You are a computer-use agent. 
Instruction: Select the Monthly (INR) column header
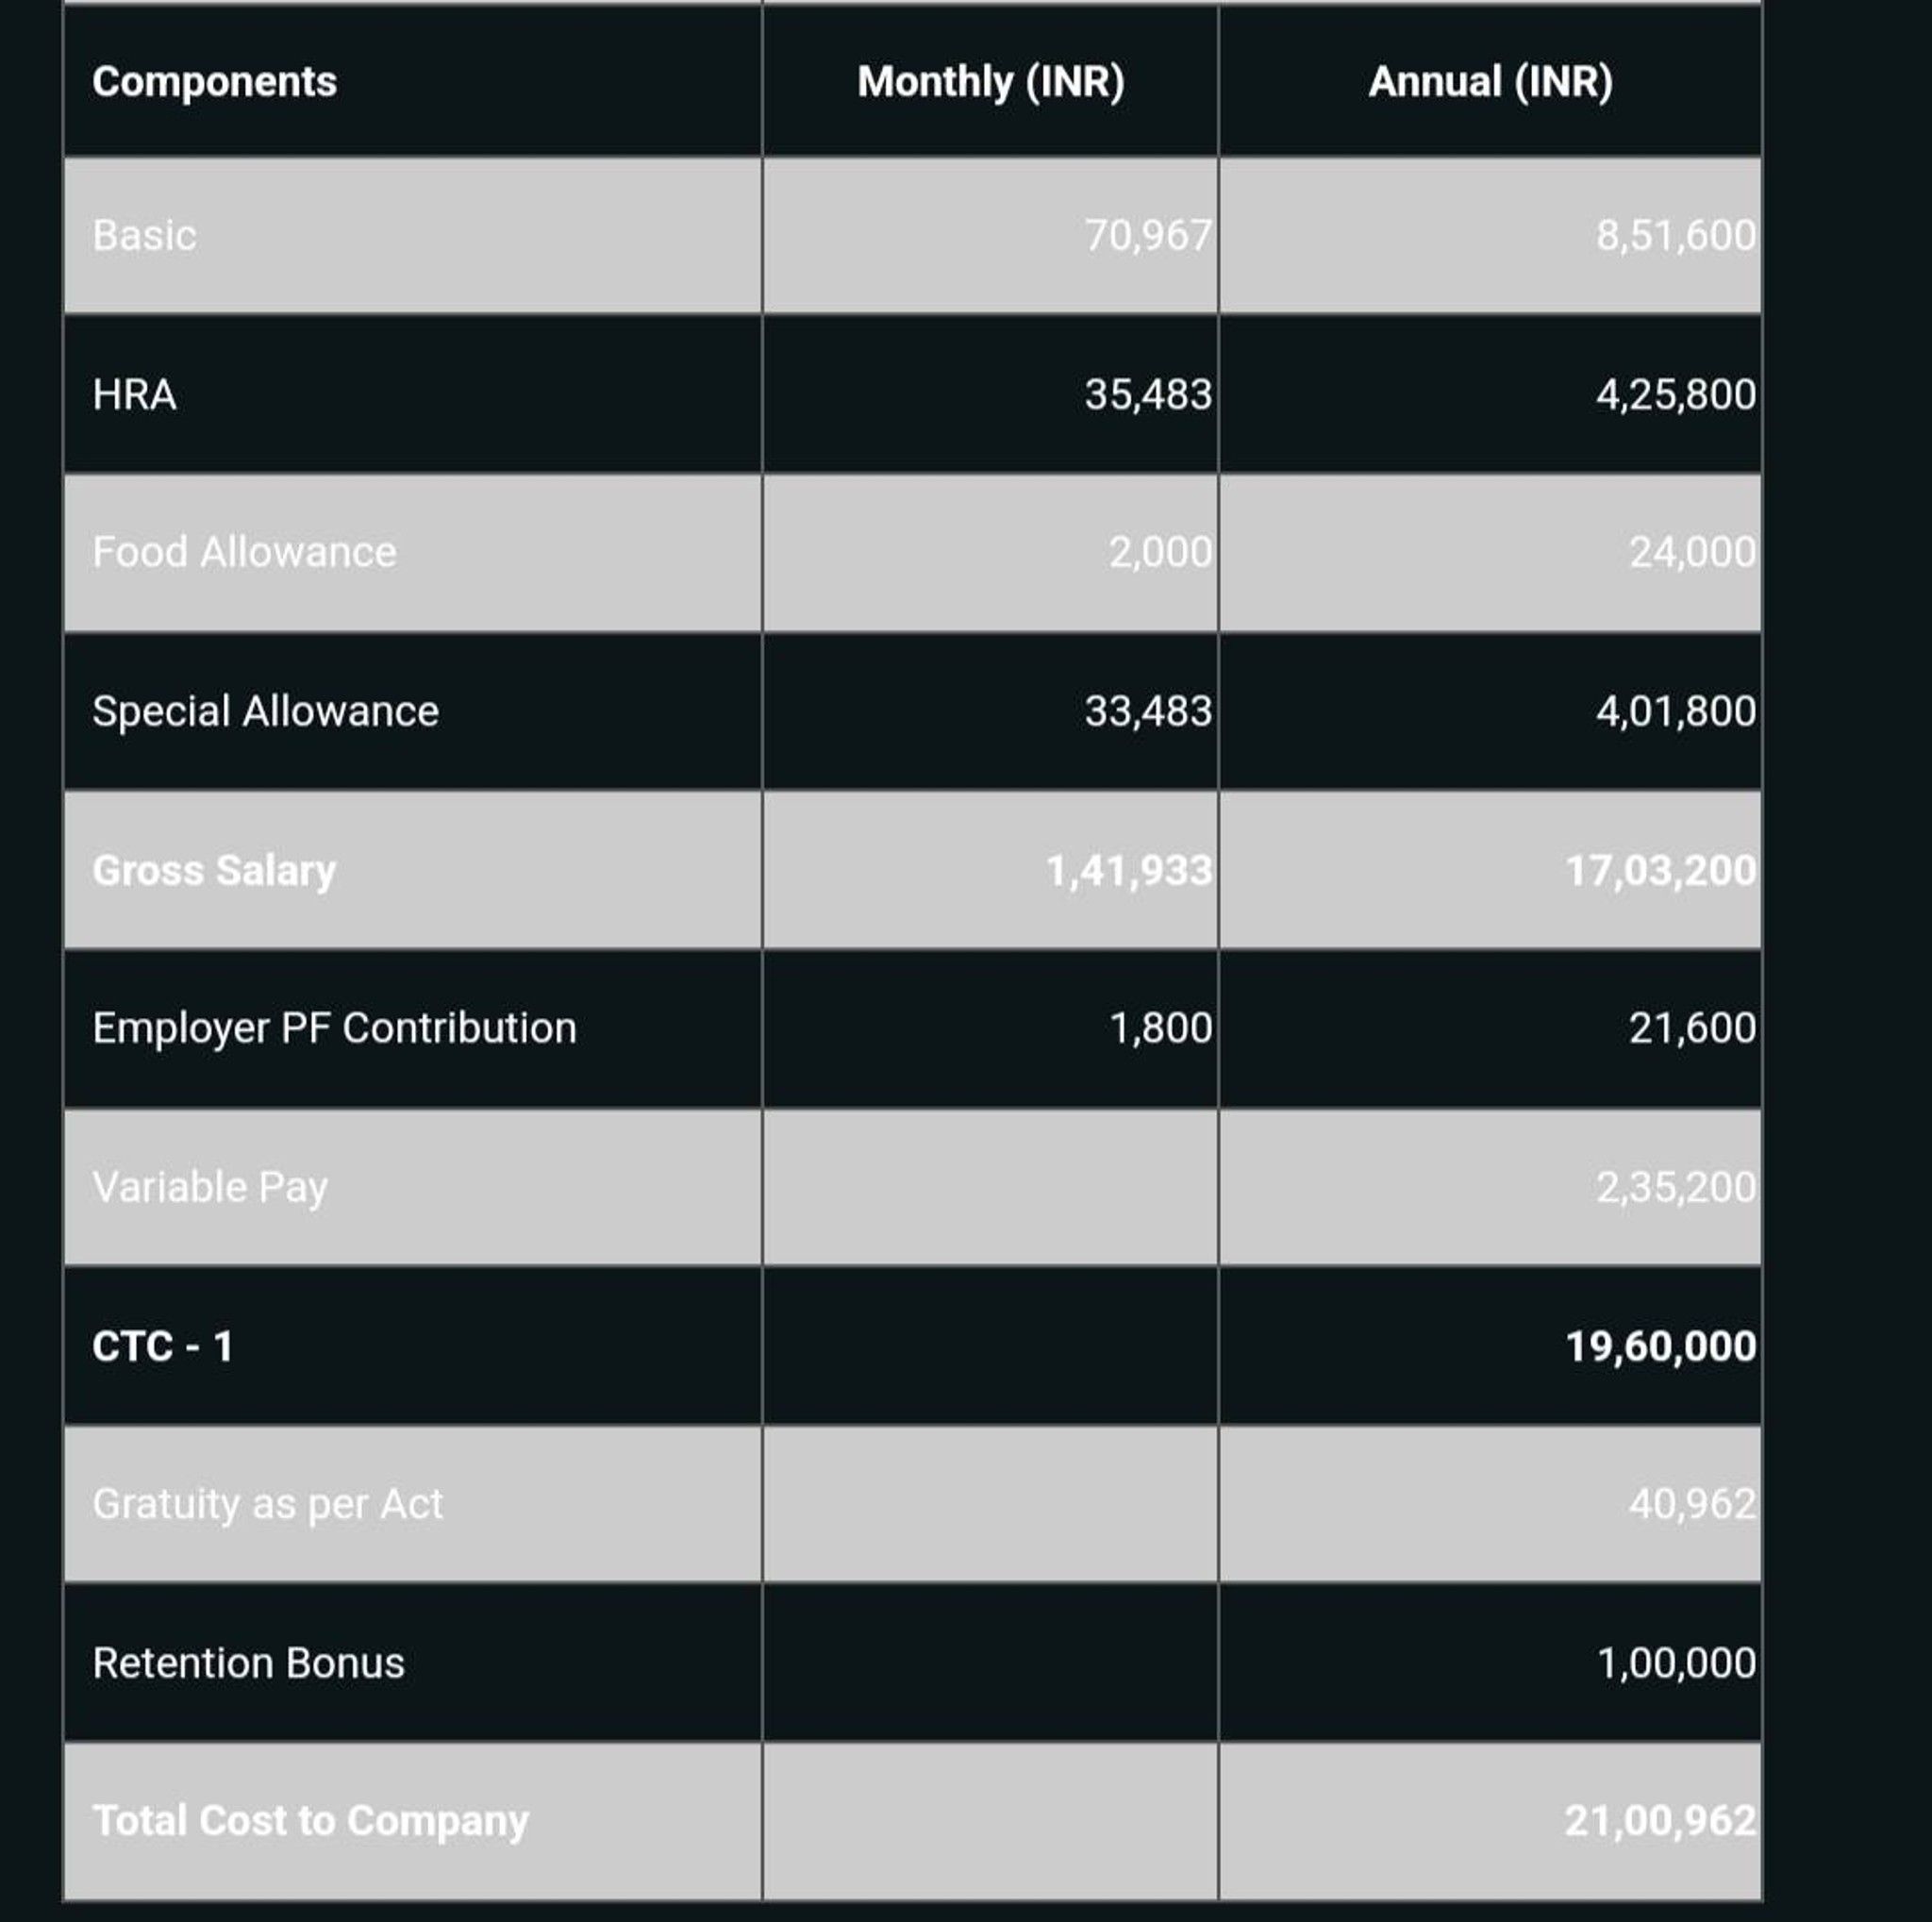point(990,82)
